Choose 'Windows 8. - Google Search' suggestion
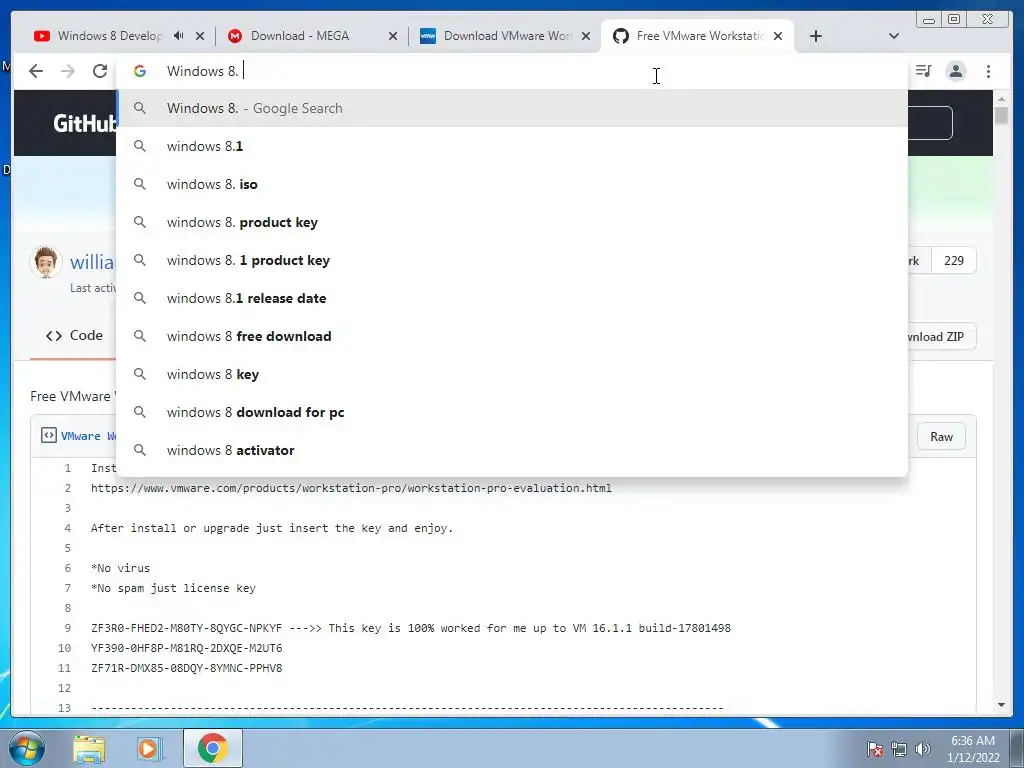 (x=512, y=108)
